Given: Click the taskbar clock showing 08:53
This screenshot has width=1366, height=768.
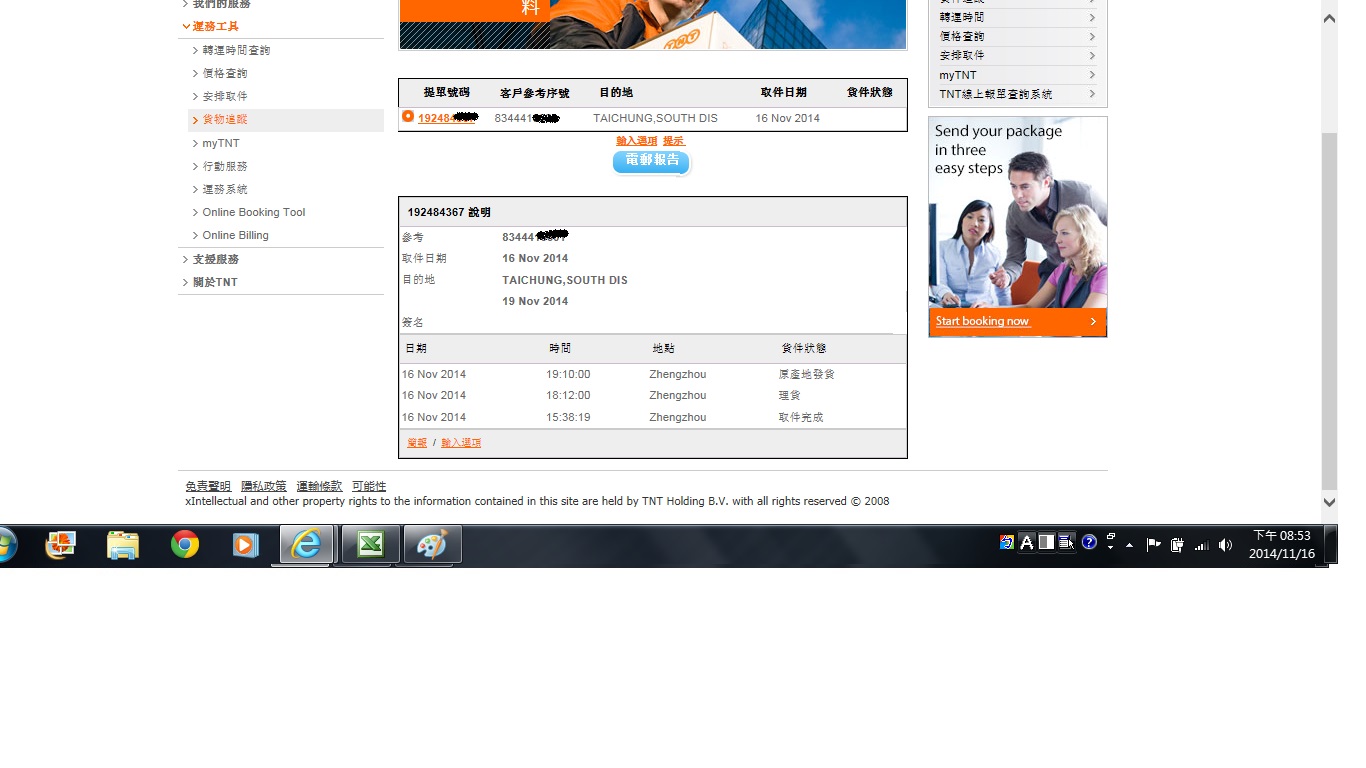Looking at the screenshot, I should (x=1282, y=545).
